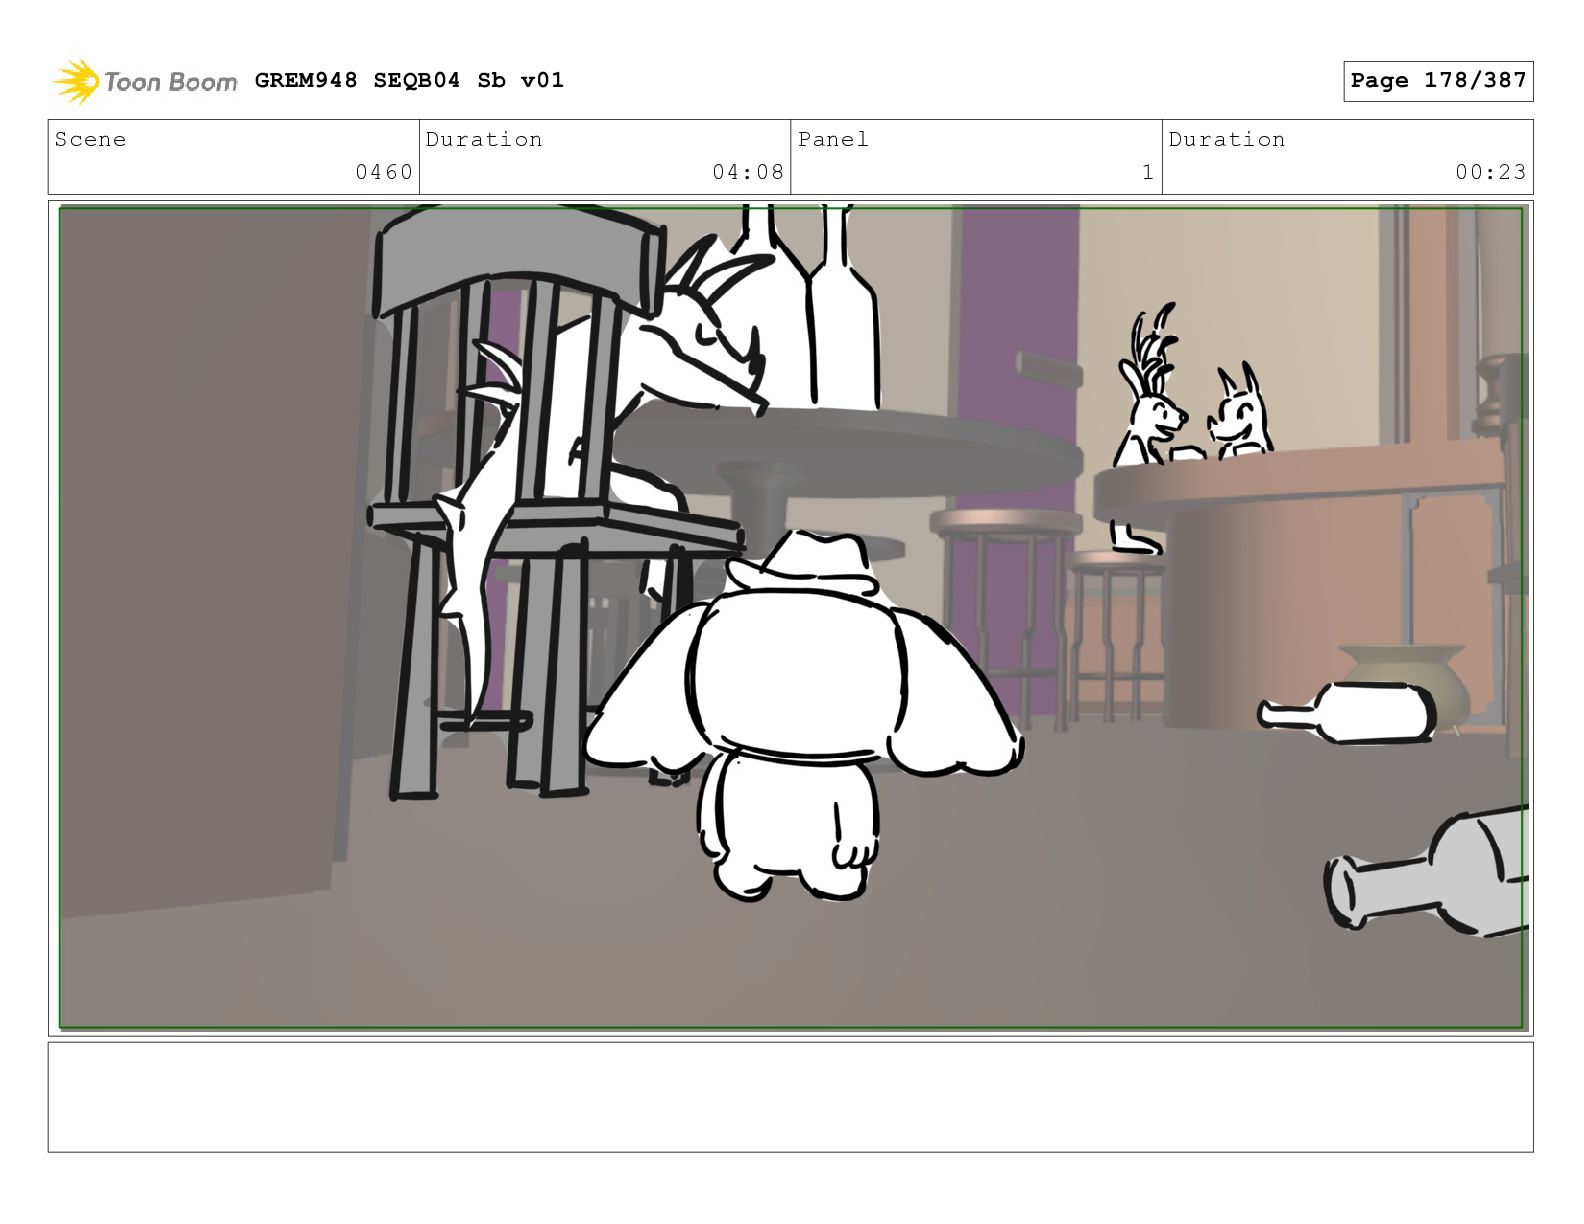Click the 'Page 178/387' page indicator
Image resolution: width=1584 pixels, height=1224 pixels.
point(1438,81)
